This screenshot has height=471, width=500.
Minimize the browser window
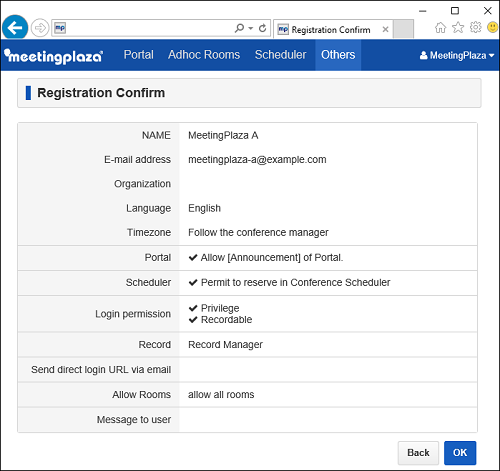(x=423, y=11)
